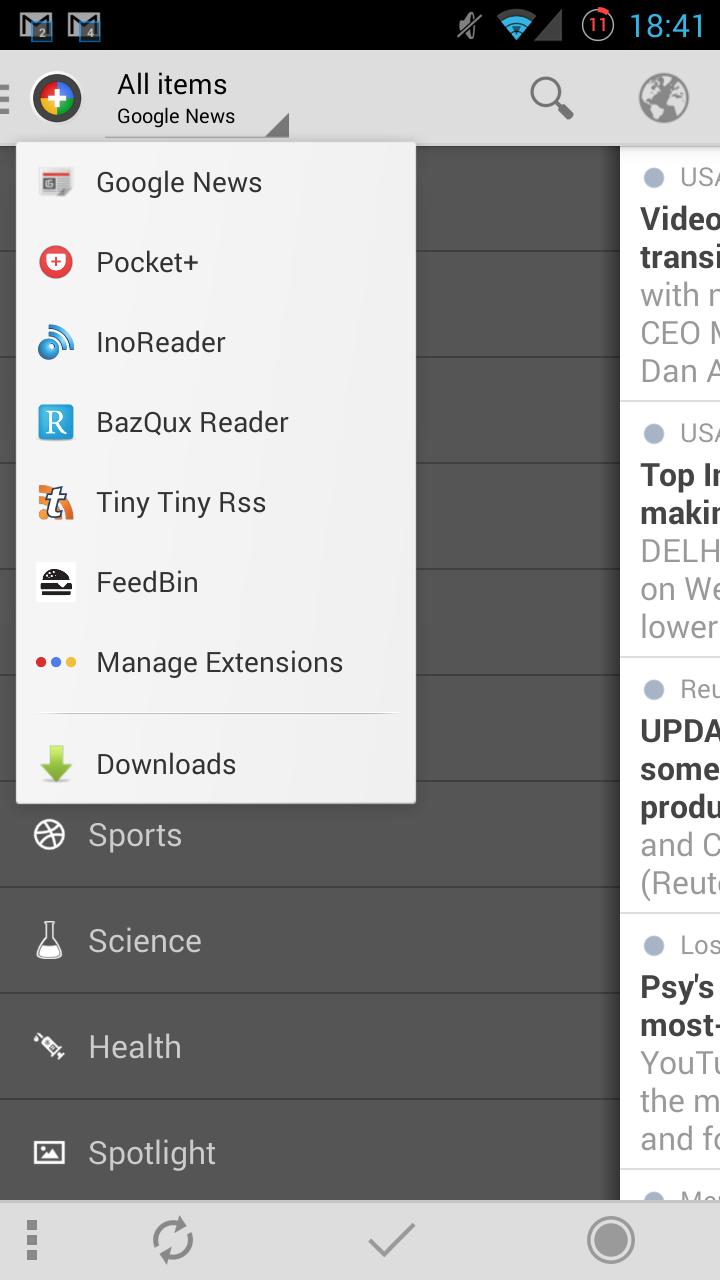Screen dimensions: 720x1280
Task: Choose FeedBin service entry
Action: 216,582
